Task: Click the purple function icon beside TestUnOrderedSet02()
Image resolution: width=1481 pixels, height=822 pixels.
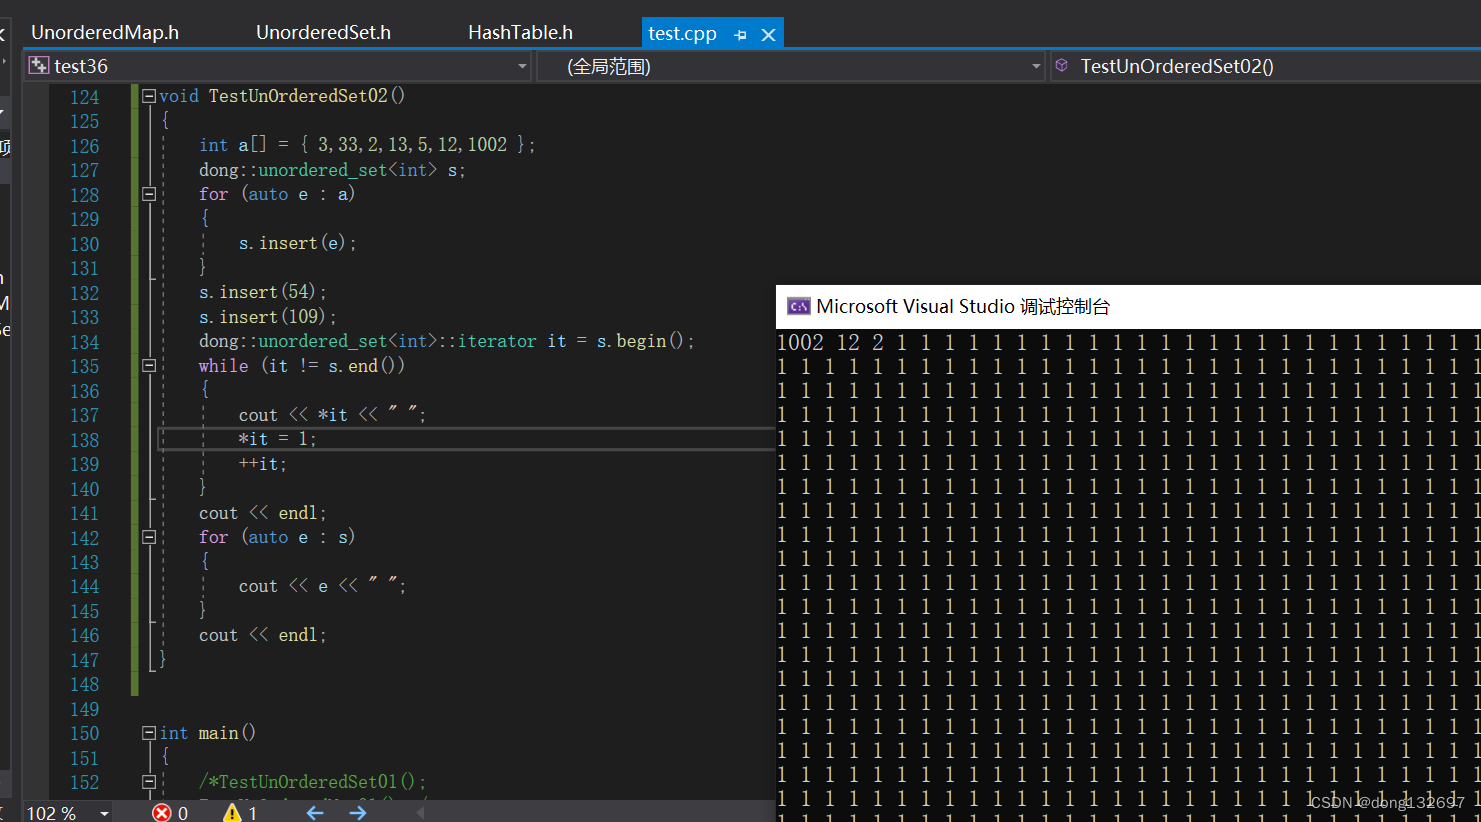Action: tap(1062, 66)
